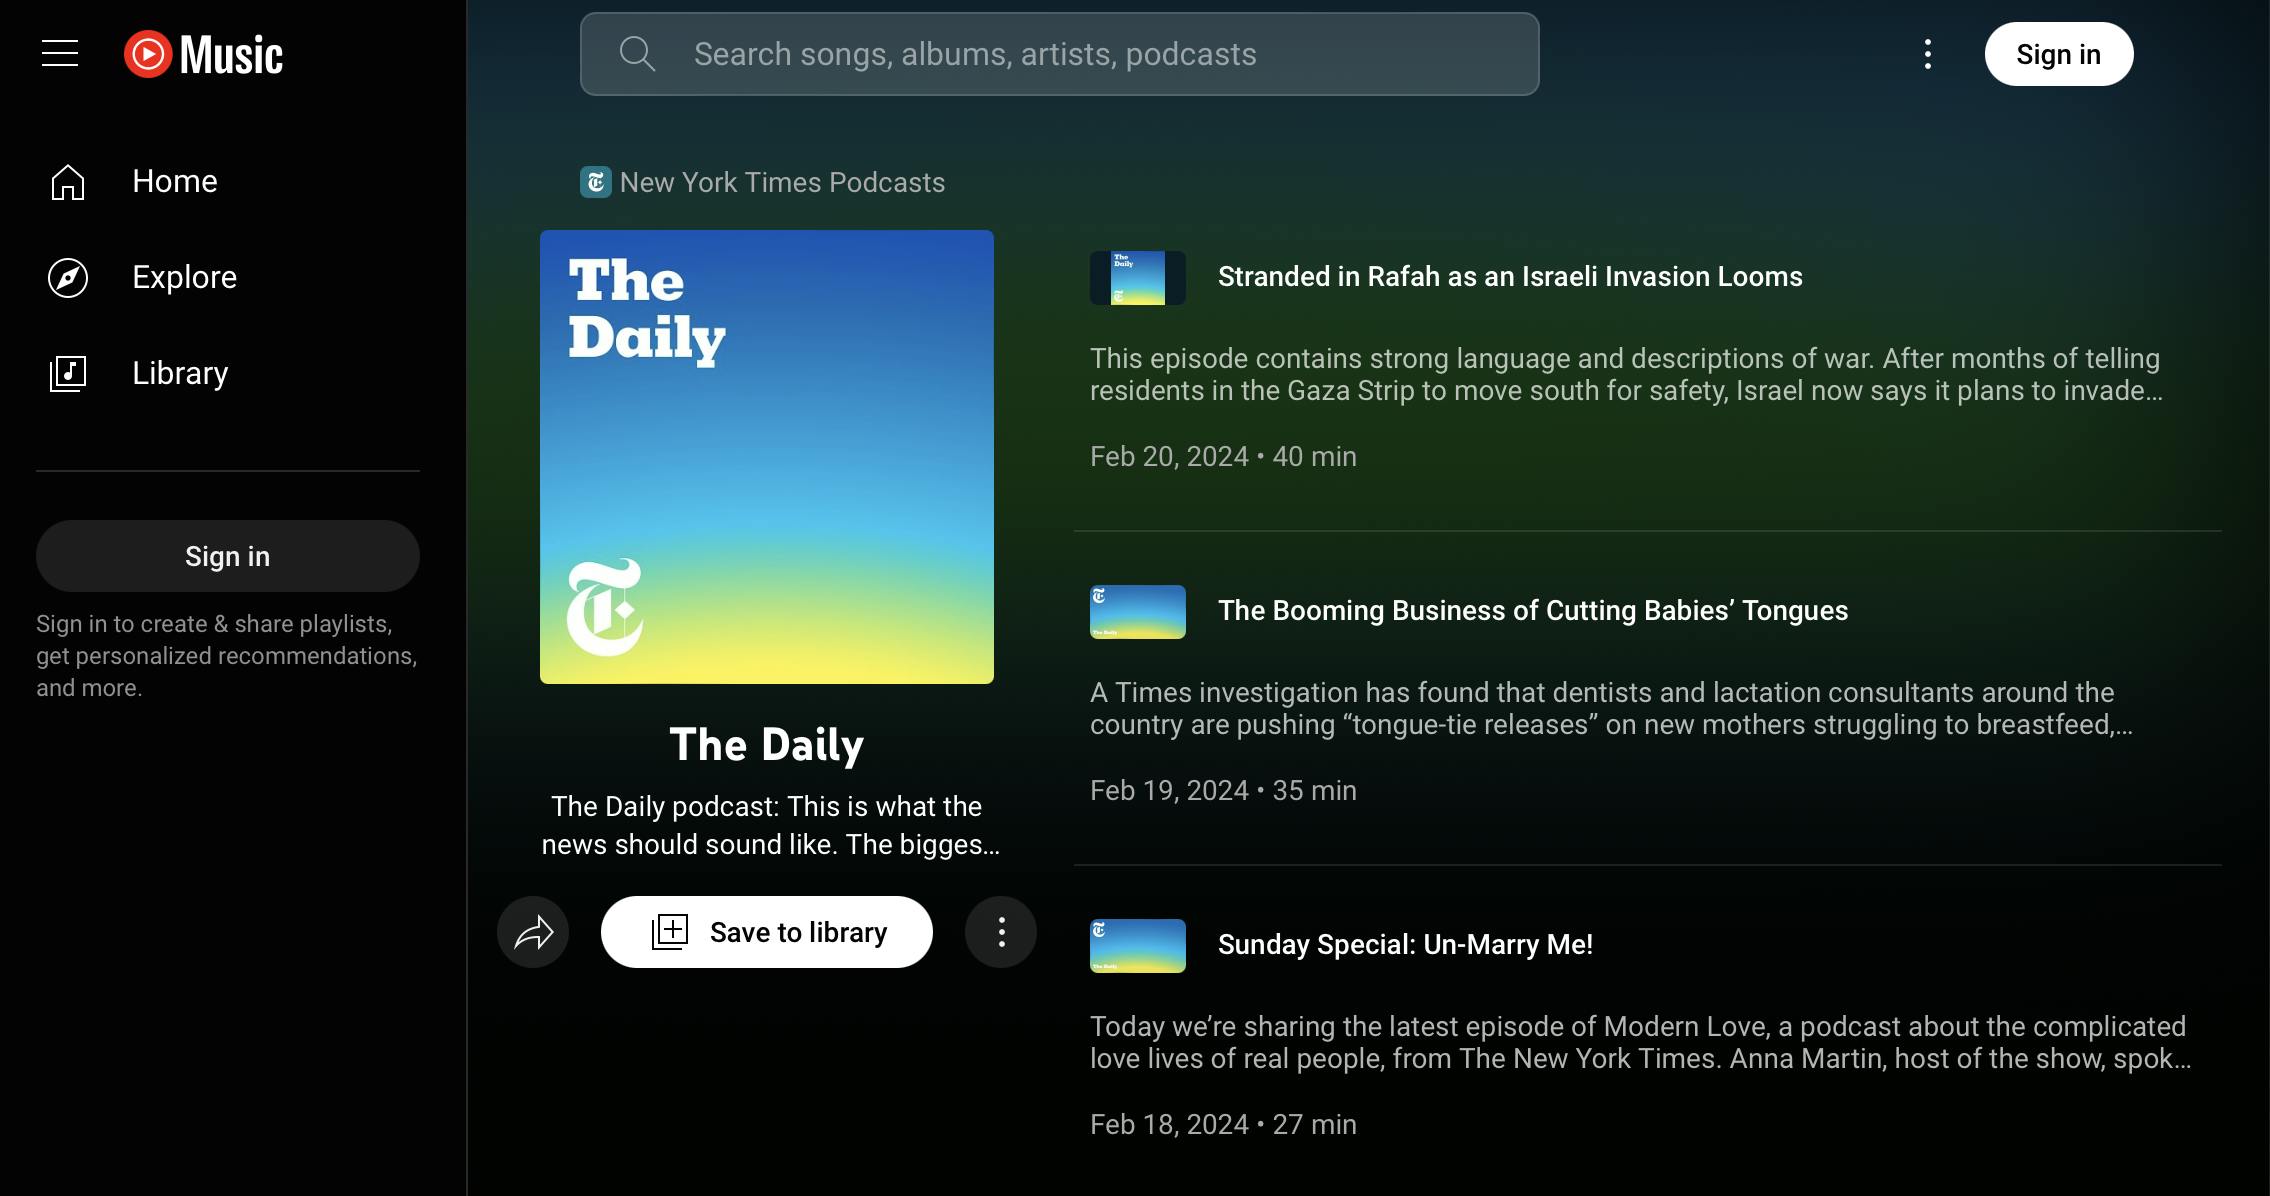
Task: Open Stranded in Rafah episode thumbnail
Action: coord(1137,278)
